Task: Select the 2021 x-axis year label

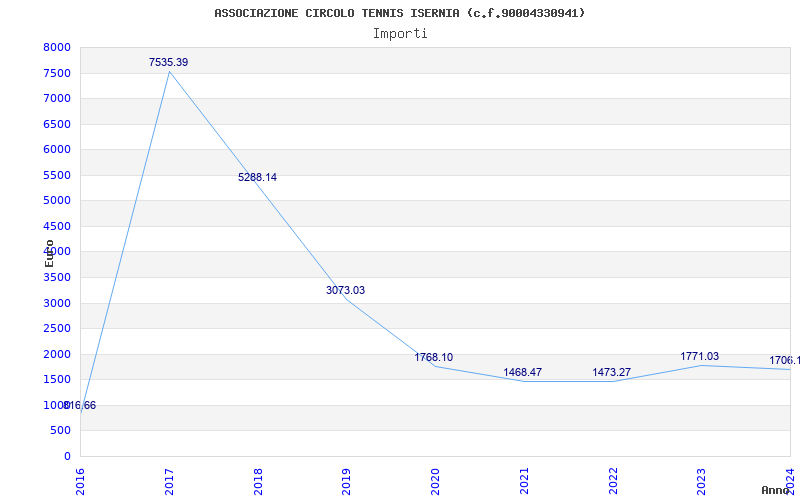Action: [524, 482]
